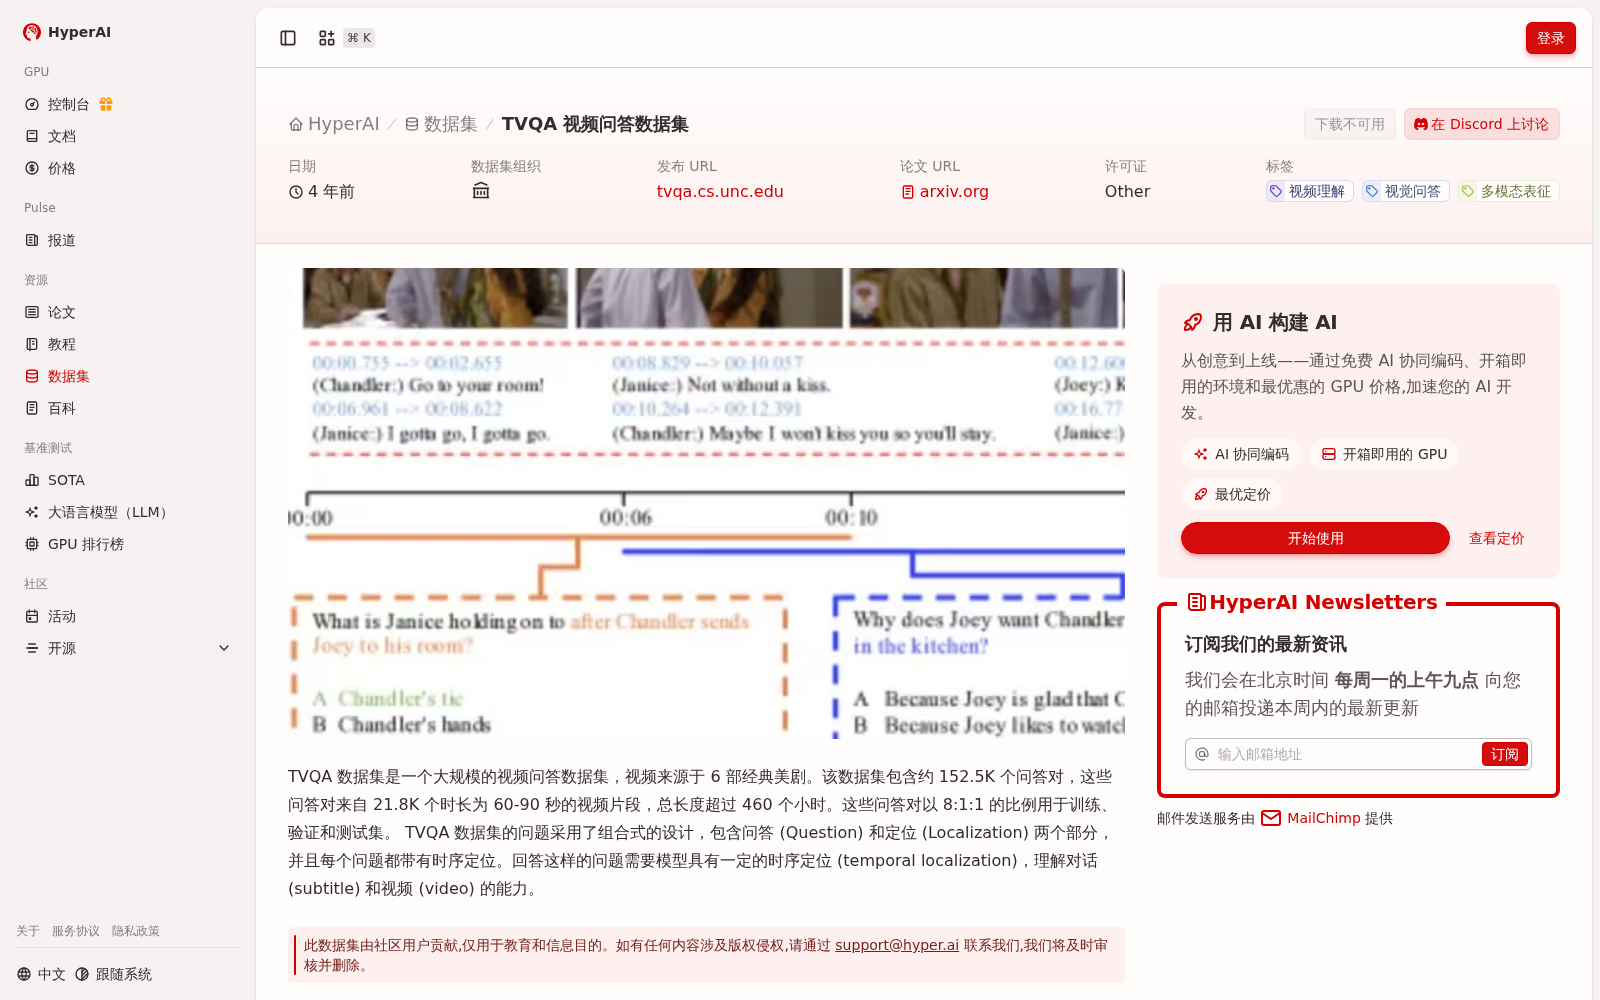Viewport: 1600px width, 1000px height.
Task: Open 文档 in the sidebar
Action: coord(128,136)
